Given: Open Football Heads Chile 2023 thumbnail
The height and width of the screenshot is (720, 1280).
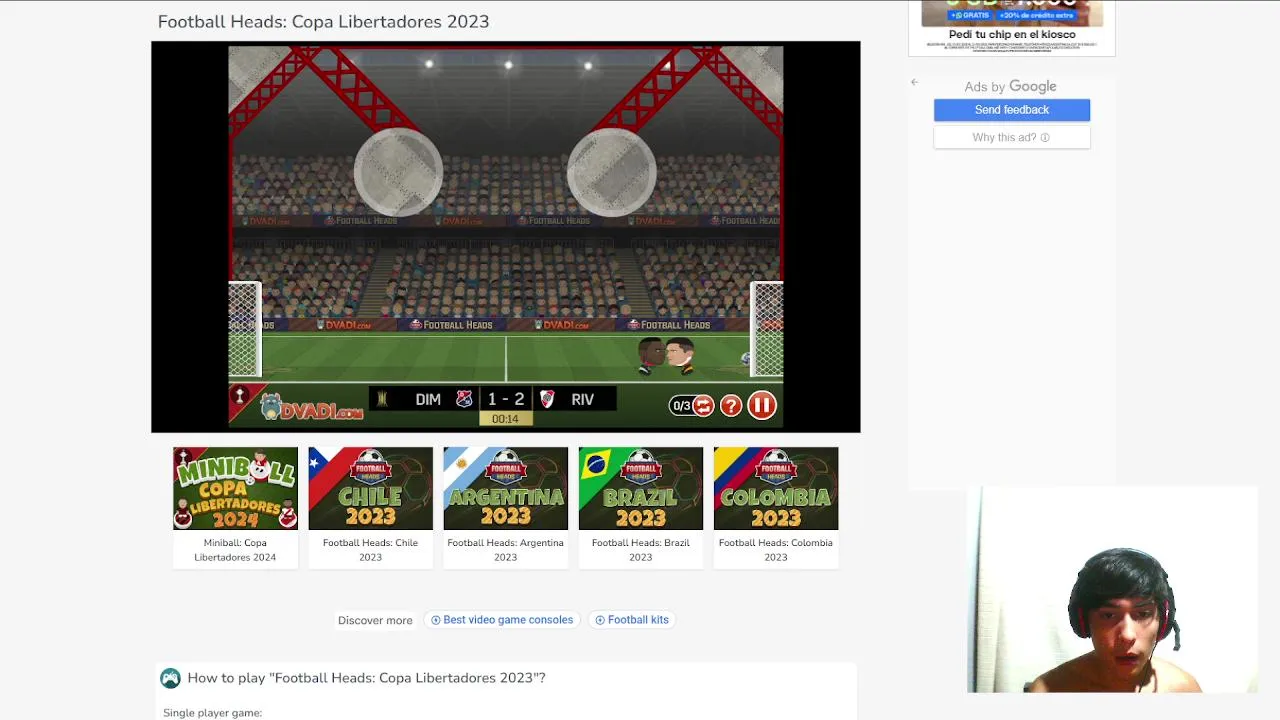Looking at the screenshot, I should (370, 488).
